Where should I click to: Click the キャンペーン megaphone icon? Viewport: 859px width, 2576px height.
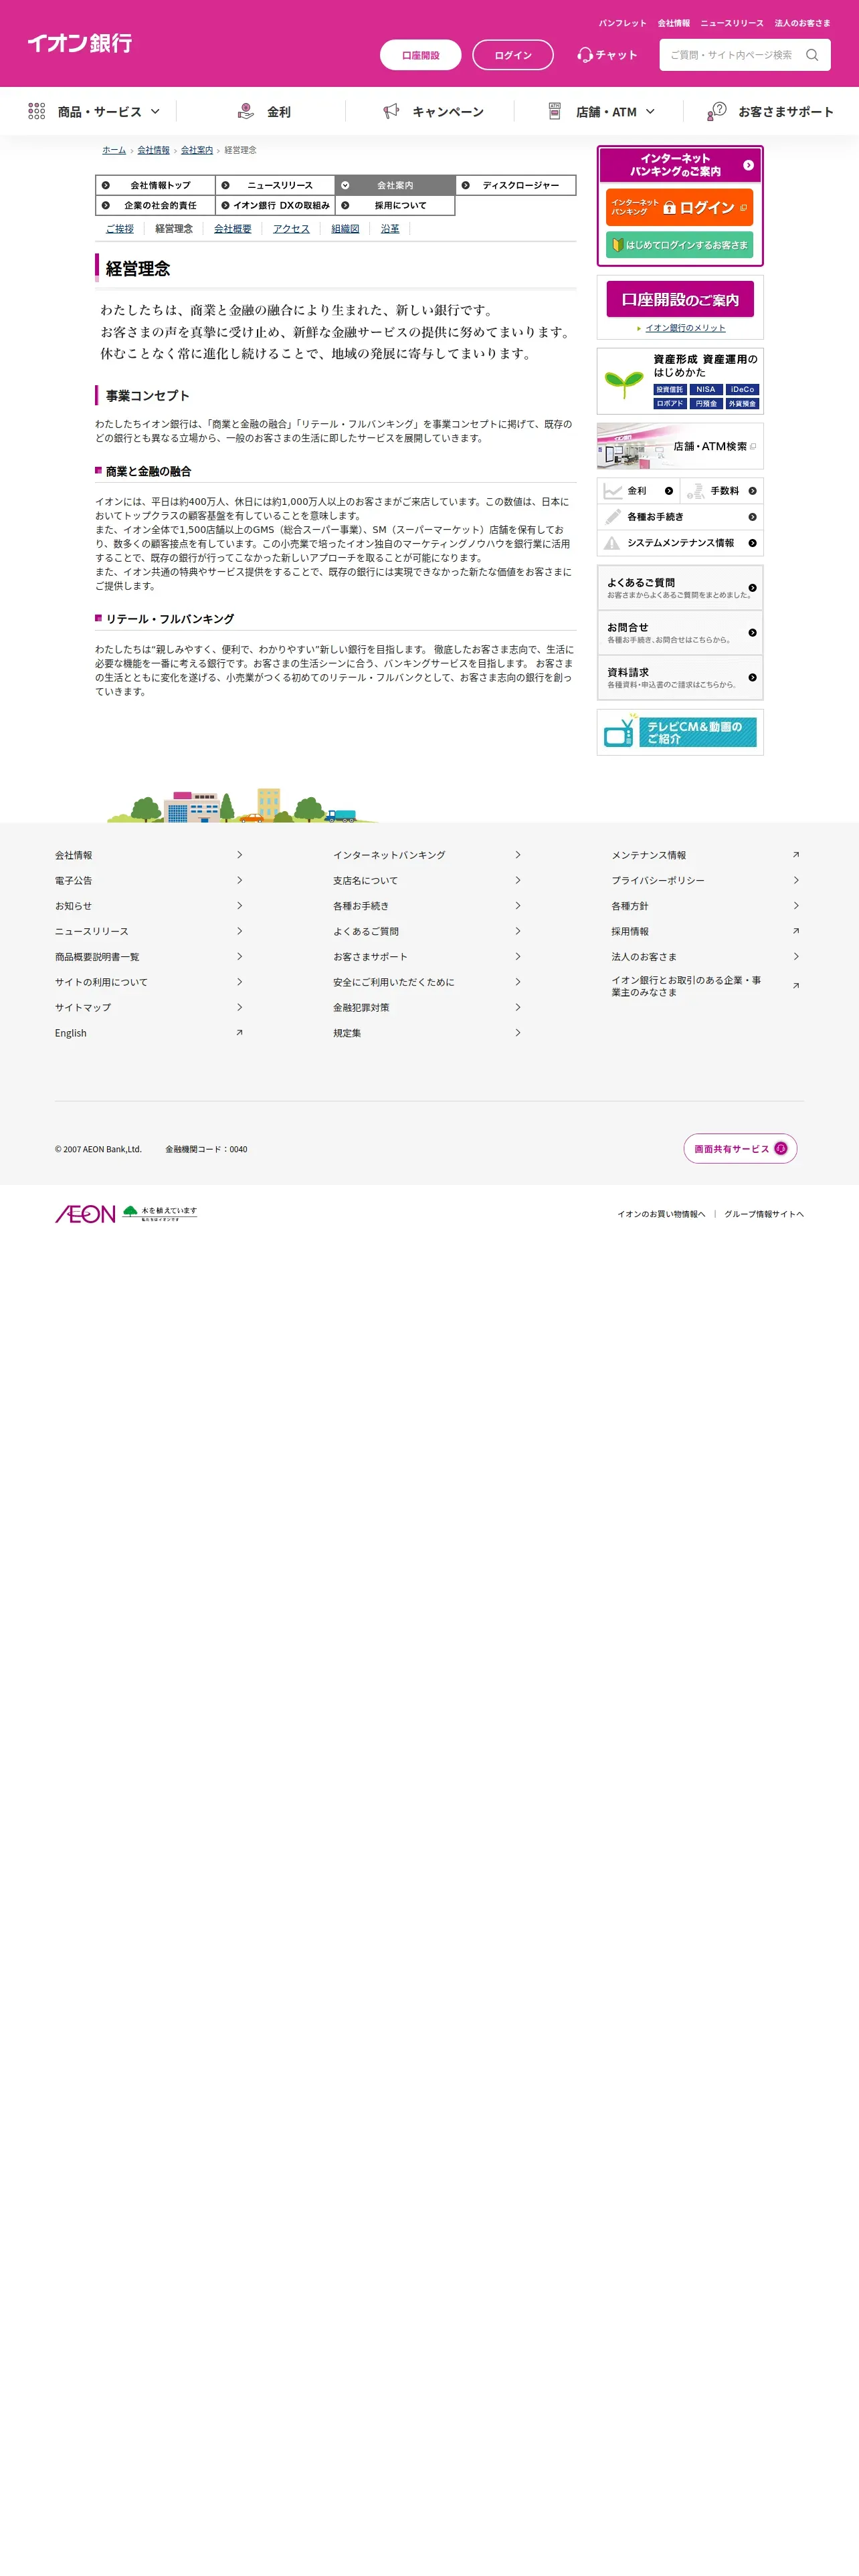coord(391,111)
